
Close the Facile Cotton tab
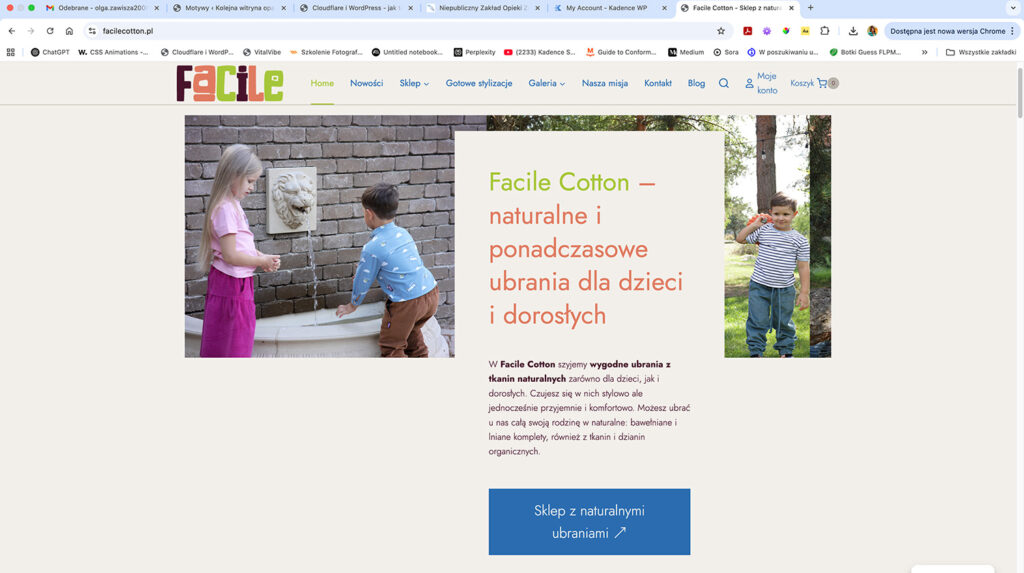[792, 8]
